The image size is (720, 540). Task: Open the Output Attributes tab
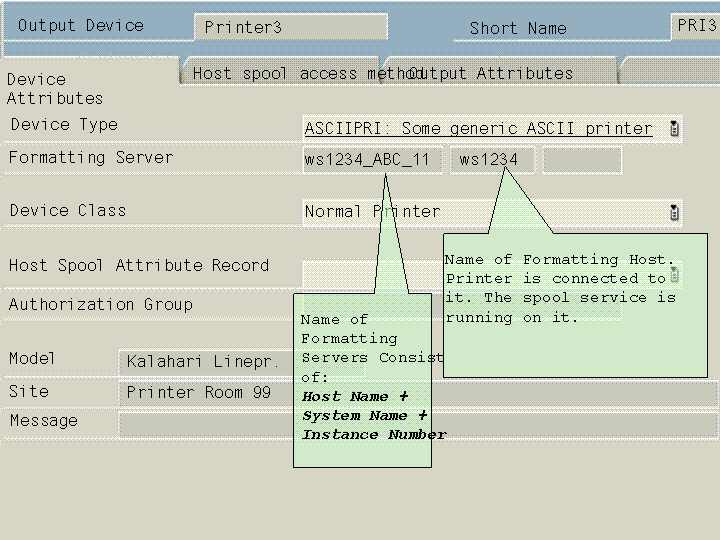pos(500,73)
